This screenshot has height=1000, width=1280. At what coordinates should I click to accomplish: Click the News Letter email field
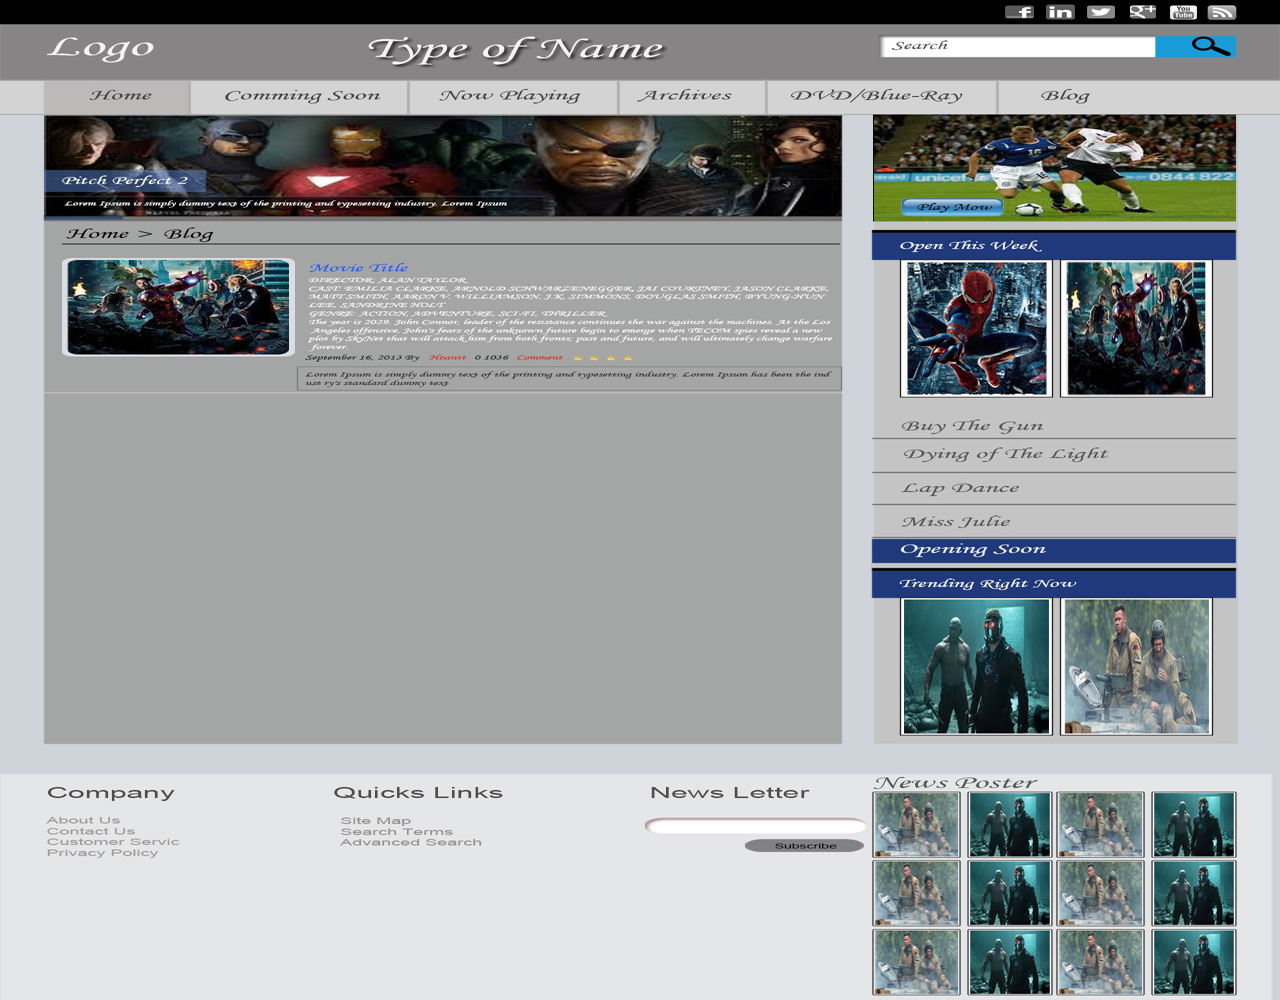756,825
